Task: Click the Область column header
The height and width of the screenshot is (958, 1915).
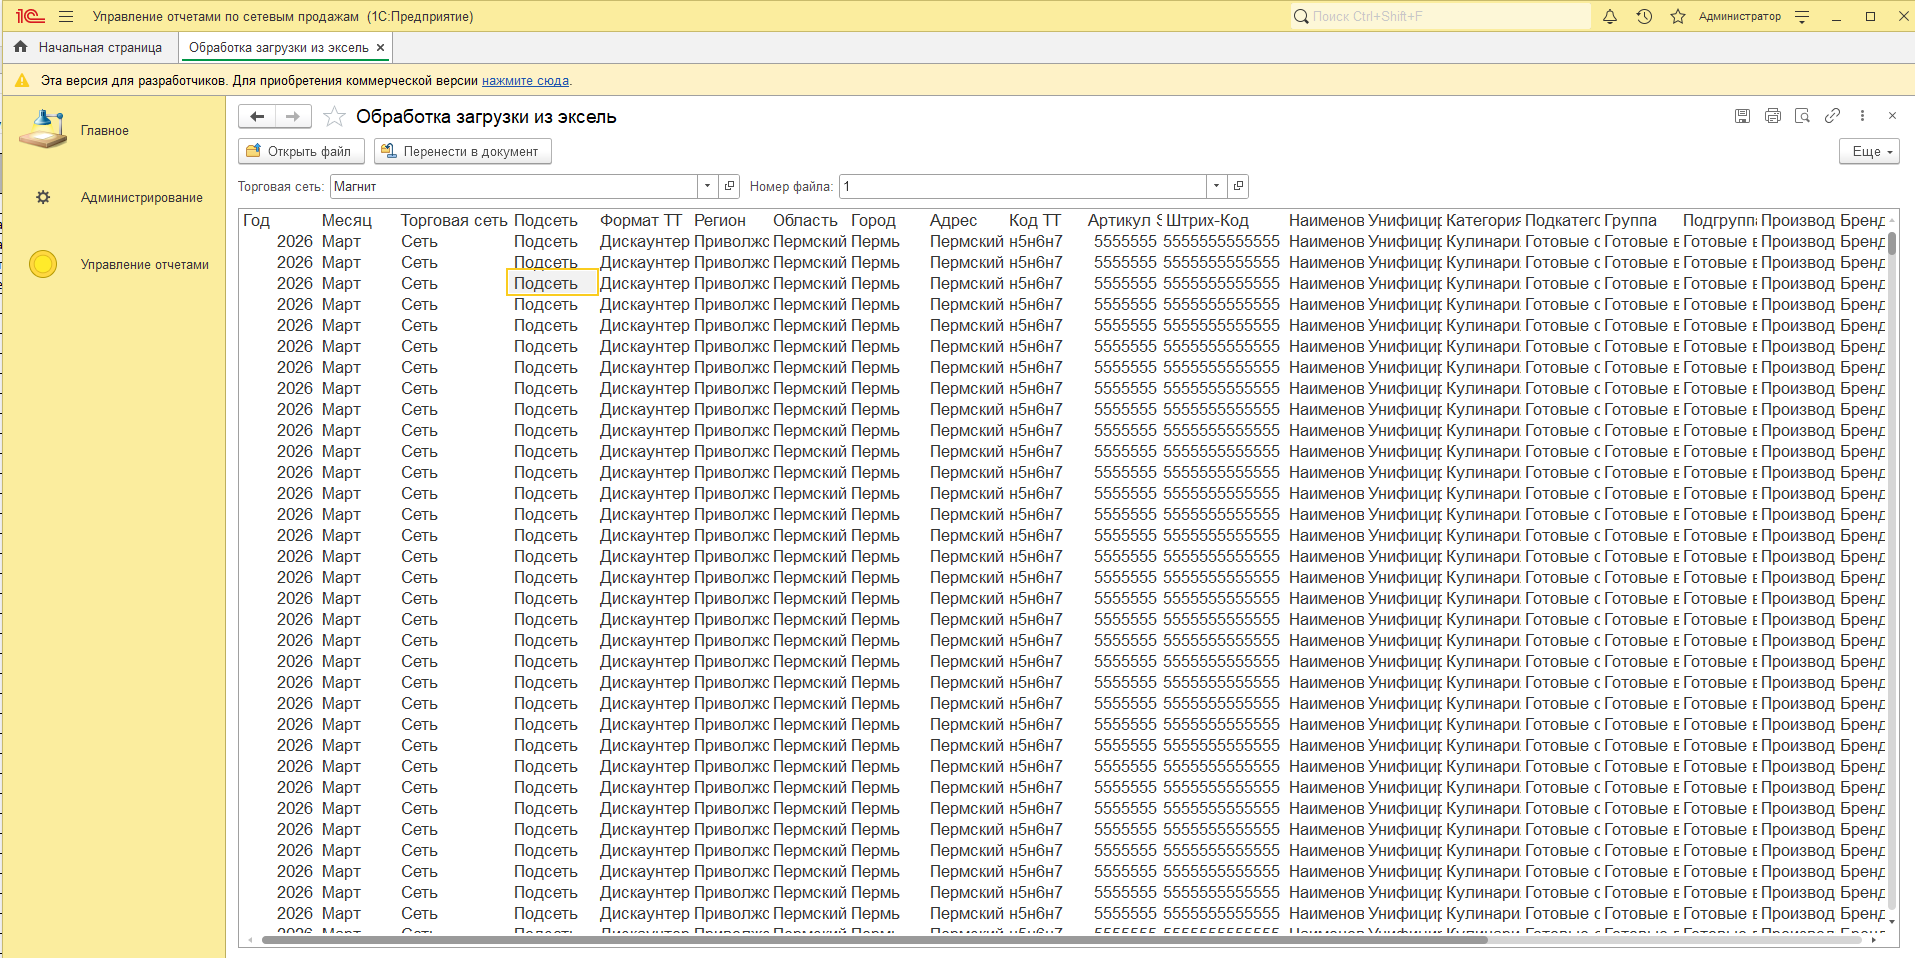Action: (x=805, y=220)
